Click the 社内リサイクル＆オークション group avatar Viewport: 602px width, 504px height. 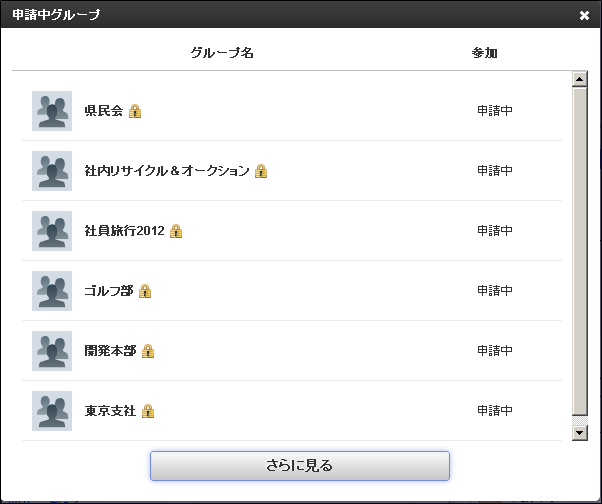pos(52,171)
